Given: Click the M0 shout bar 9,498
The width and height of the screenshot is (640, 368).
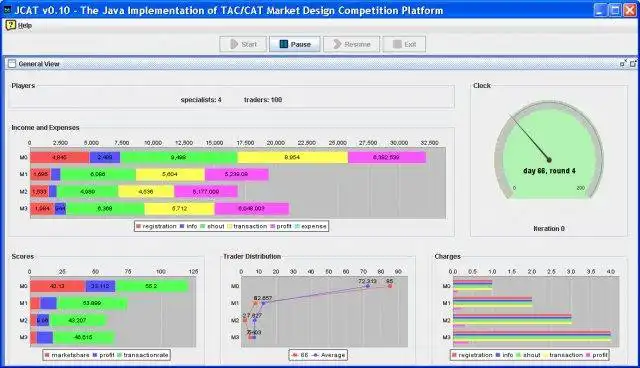Looking at the screenshot, I should (178, 157).
